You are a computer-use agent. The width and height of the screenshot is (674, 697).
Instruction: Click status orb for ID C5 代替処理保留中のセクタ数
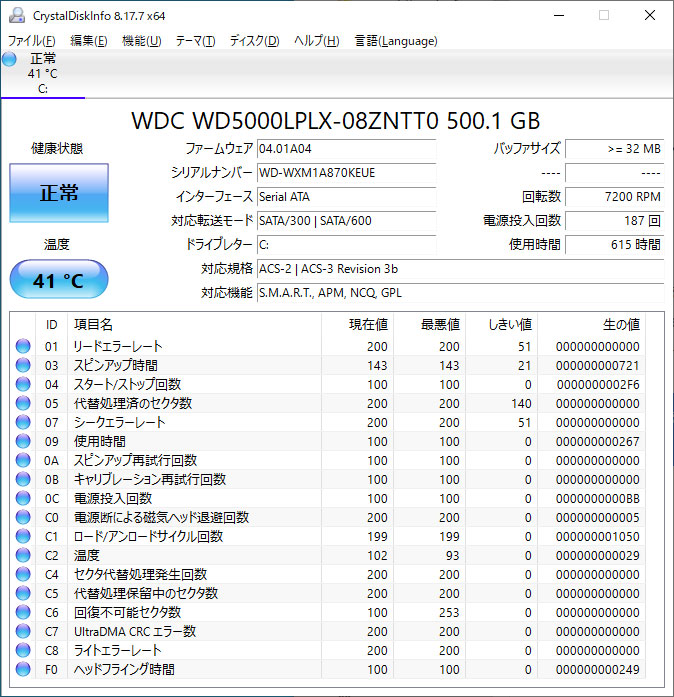point(23,593)
